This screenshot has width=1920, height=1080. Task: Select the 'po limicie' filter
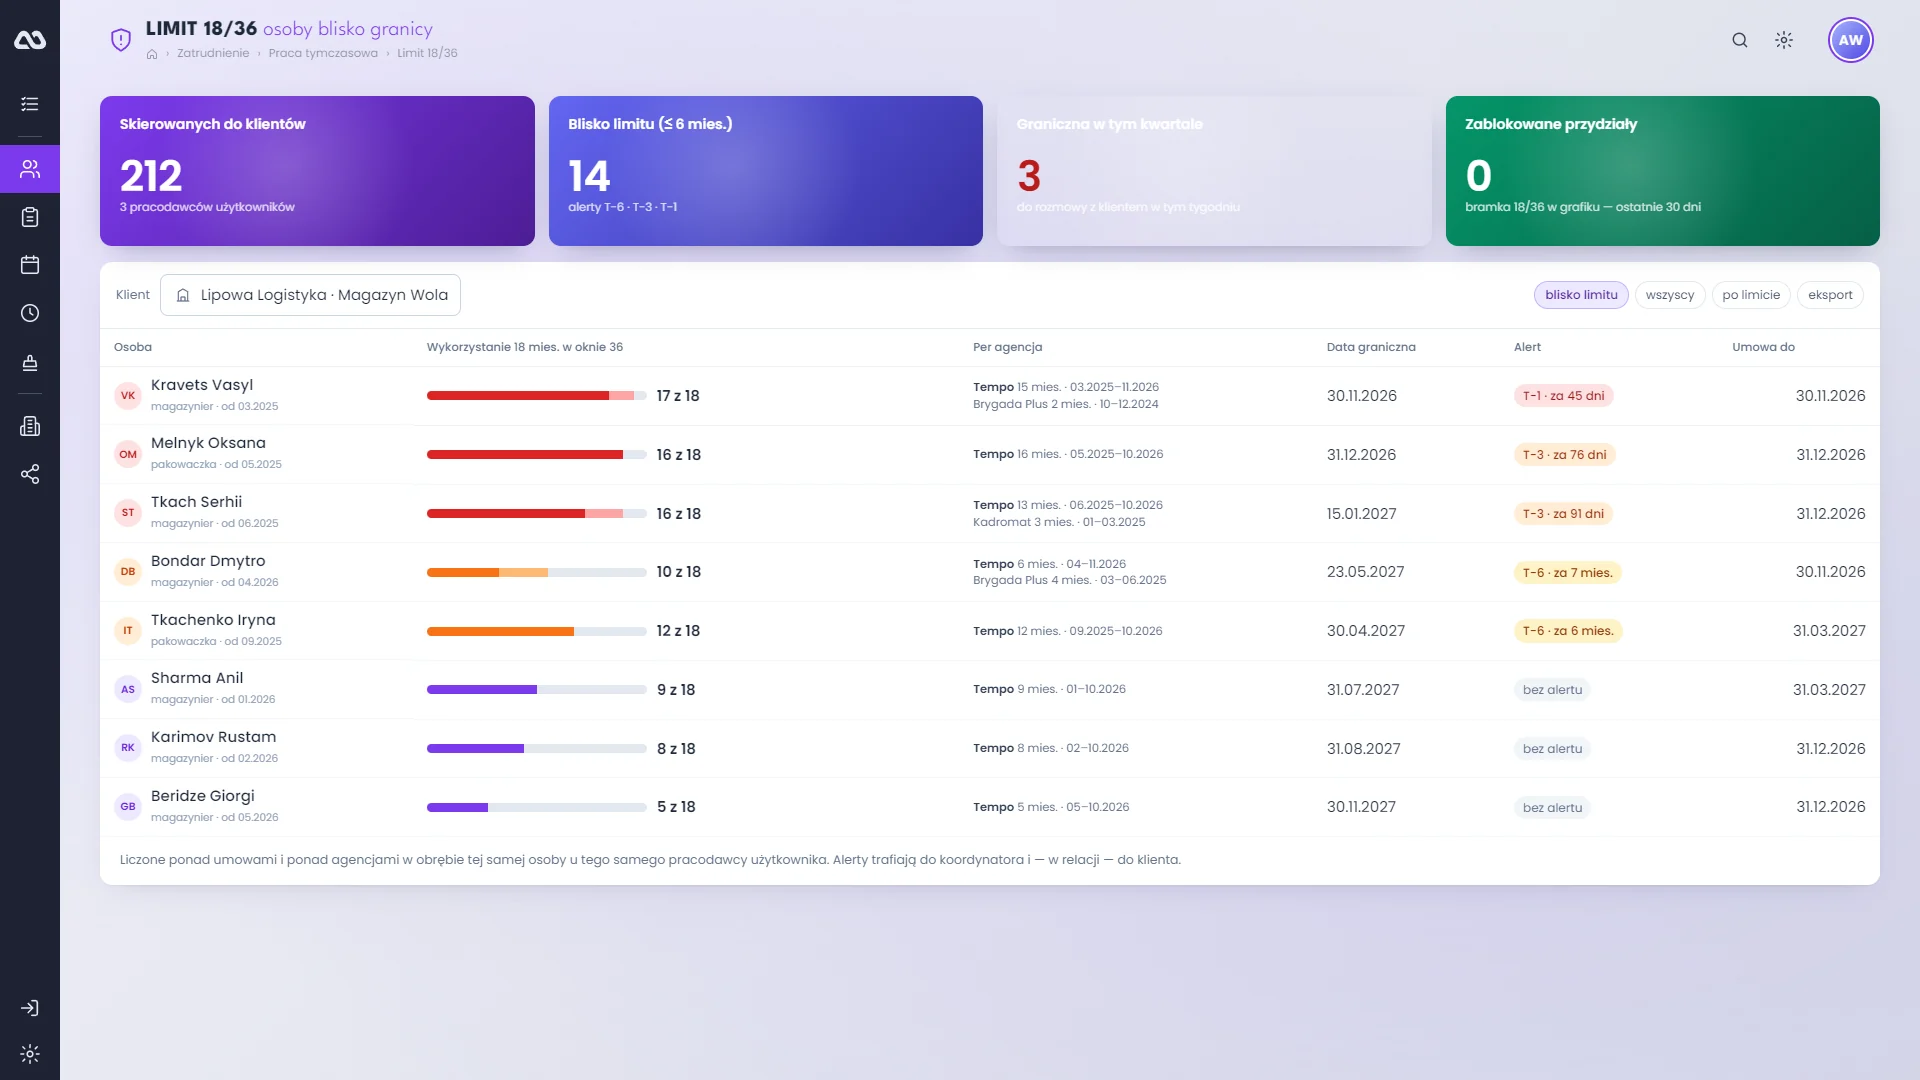(1751, 295)
